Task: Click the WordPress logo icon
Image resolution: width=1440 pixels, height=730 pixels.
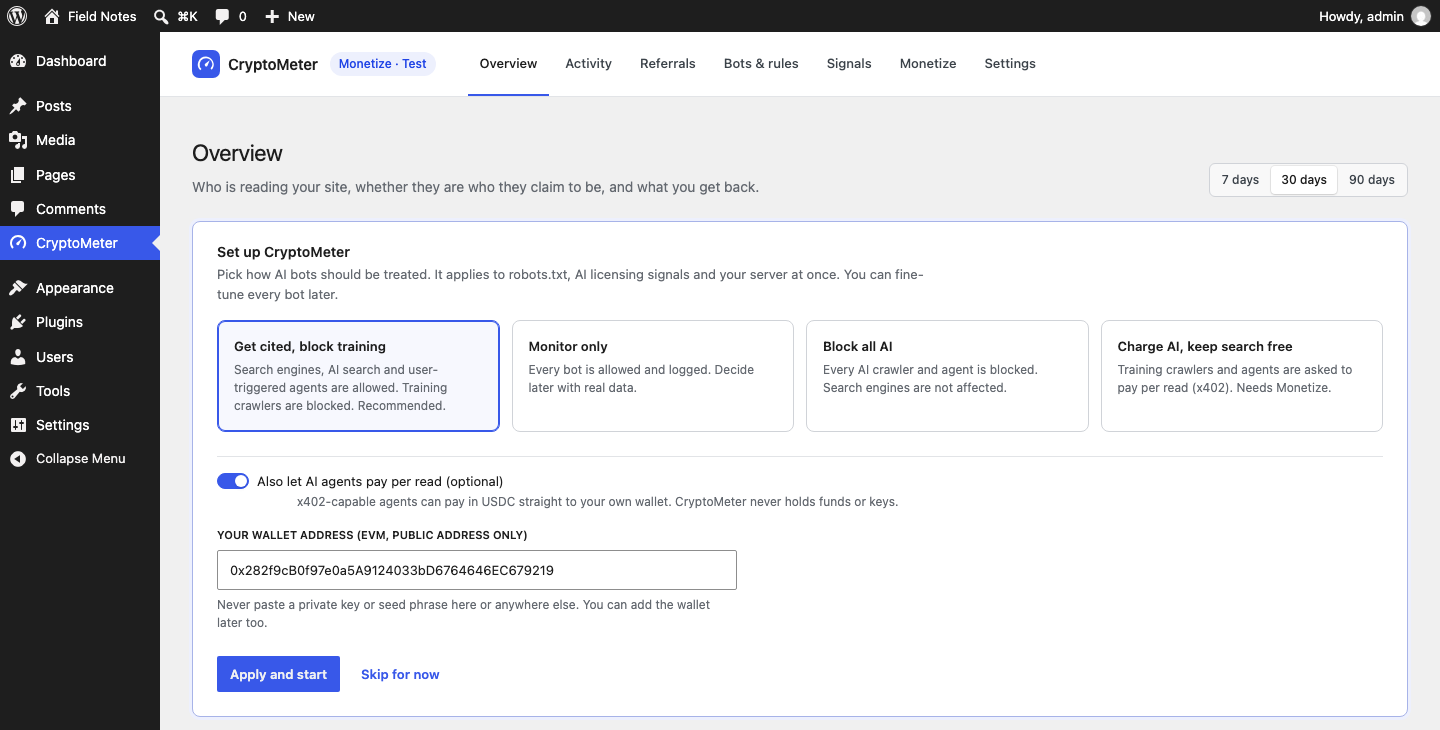Action: click(x=17, y=16)
